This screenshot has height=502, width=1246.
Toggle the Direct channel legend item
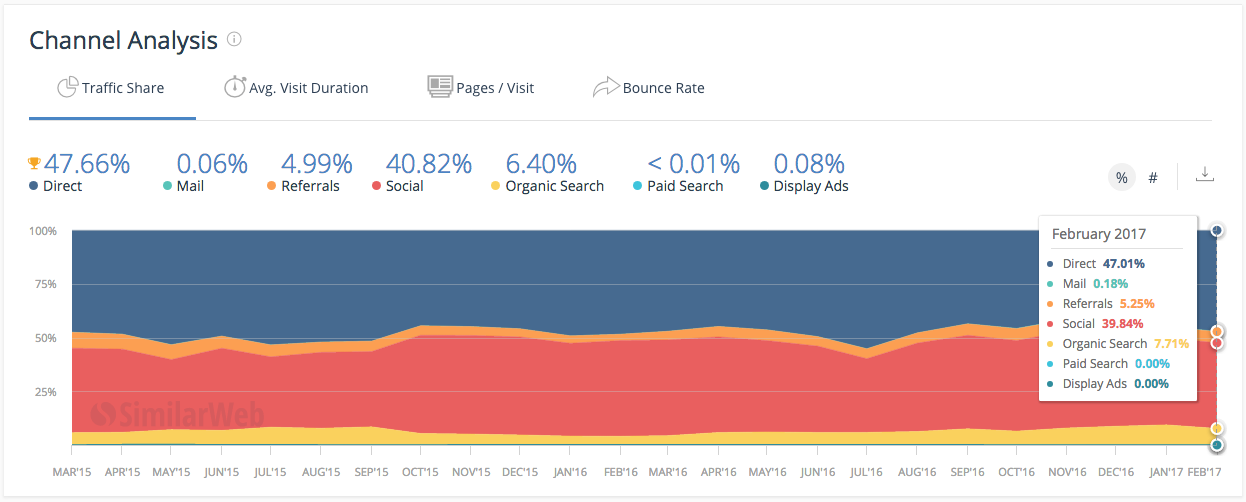pos(62,186)
